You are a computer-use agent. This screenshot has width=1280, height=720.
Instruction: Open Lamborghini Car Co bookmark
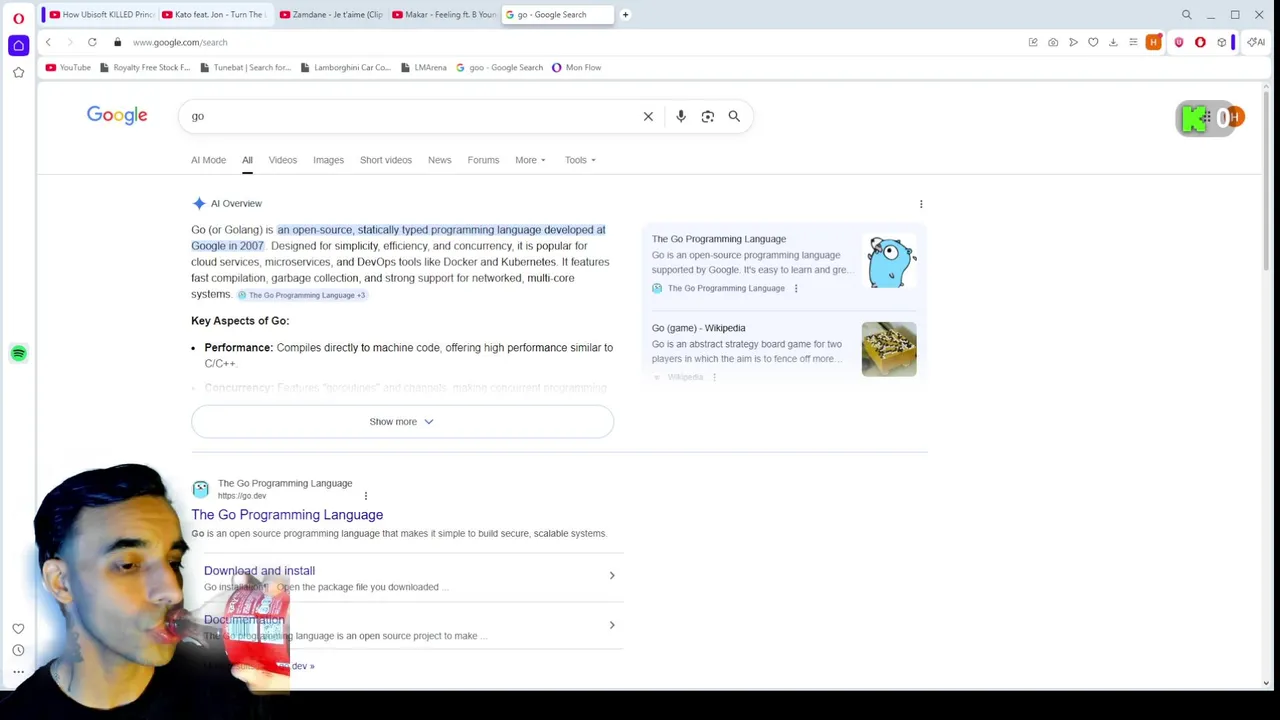(x=346, y=67)
